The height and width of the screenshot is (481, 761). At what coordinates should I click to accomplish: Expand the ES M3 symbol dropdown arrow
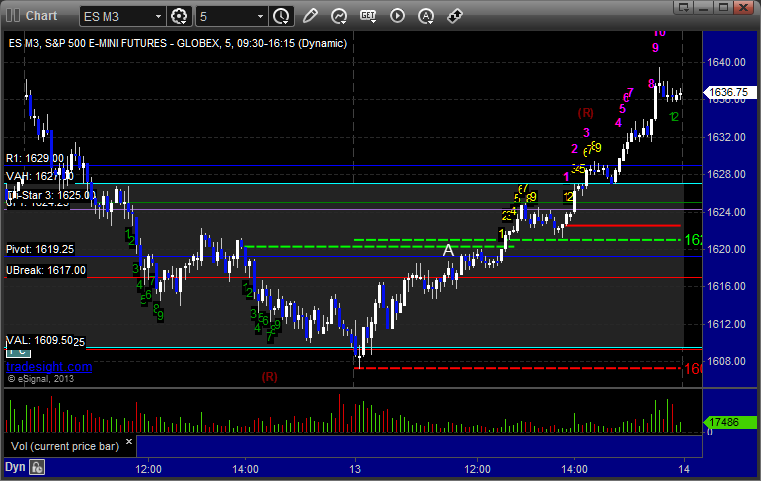click(x=158, y=17)
